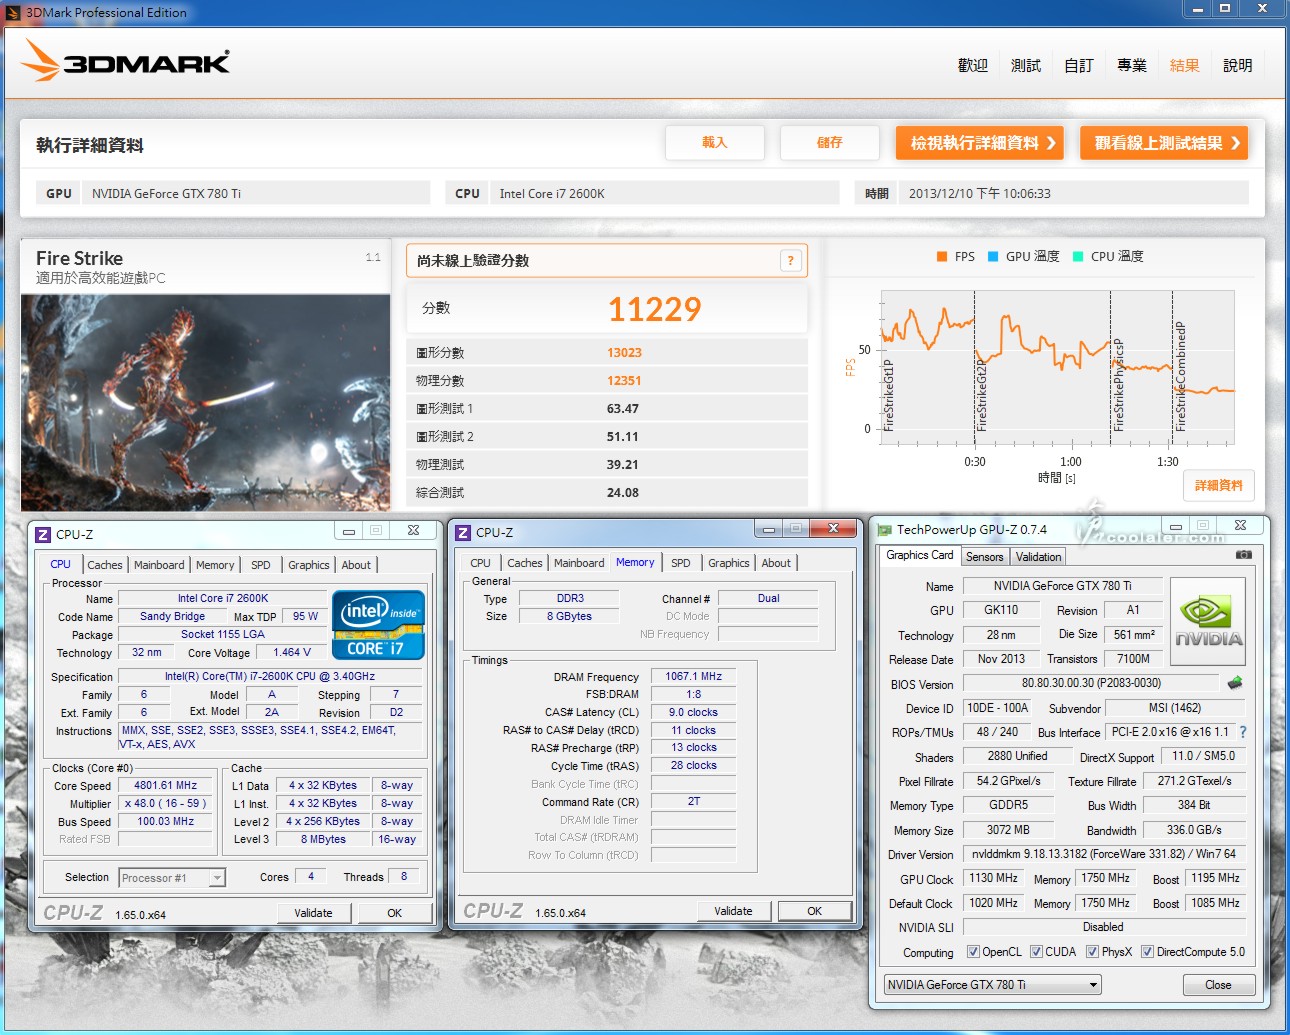The width and height of the screenshot is (1290, 1035).
Task: Click the 載入 load button
Action: [715, 143]
